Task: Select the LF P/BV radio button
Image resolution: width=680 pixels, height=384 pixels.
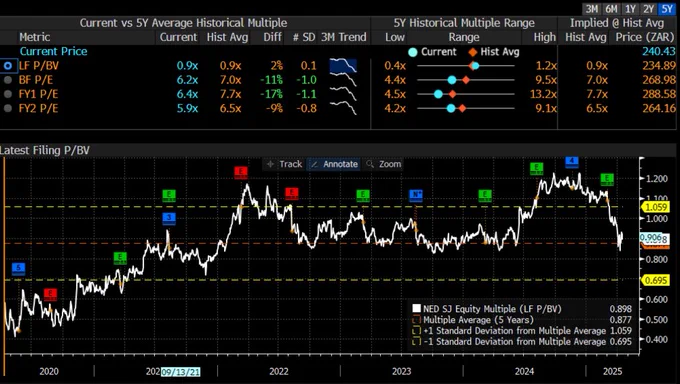Action: point(8,66)
